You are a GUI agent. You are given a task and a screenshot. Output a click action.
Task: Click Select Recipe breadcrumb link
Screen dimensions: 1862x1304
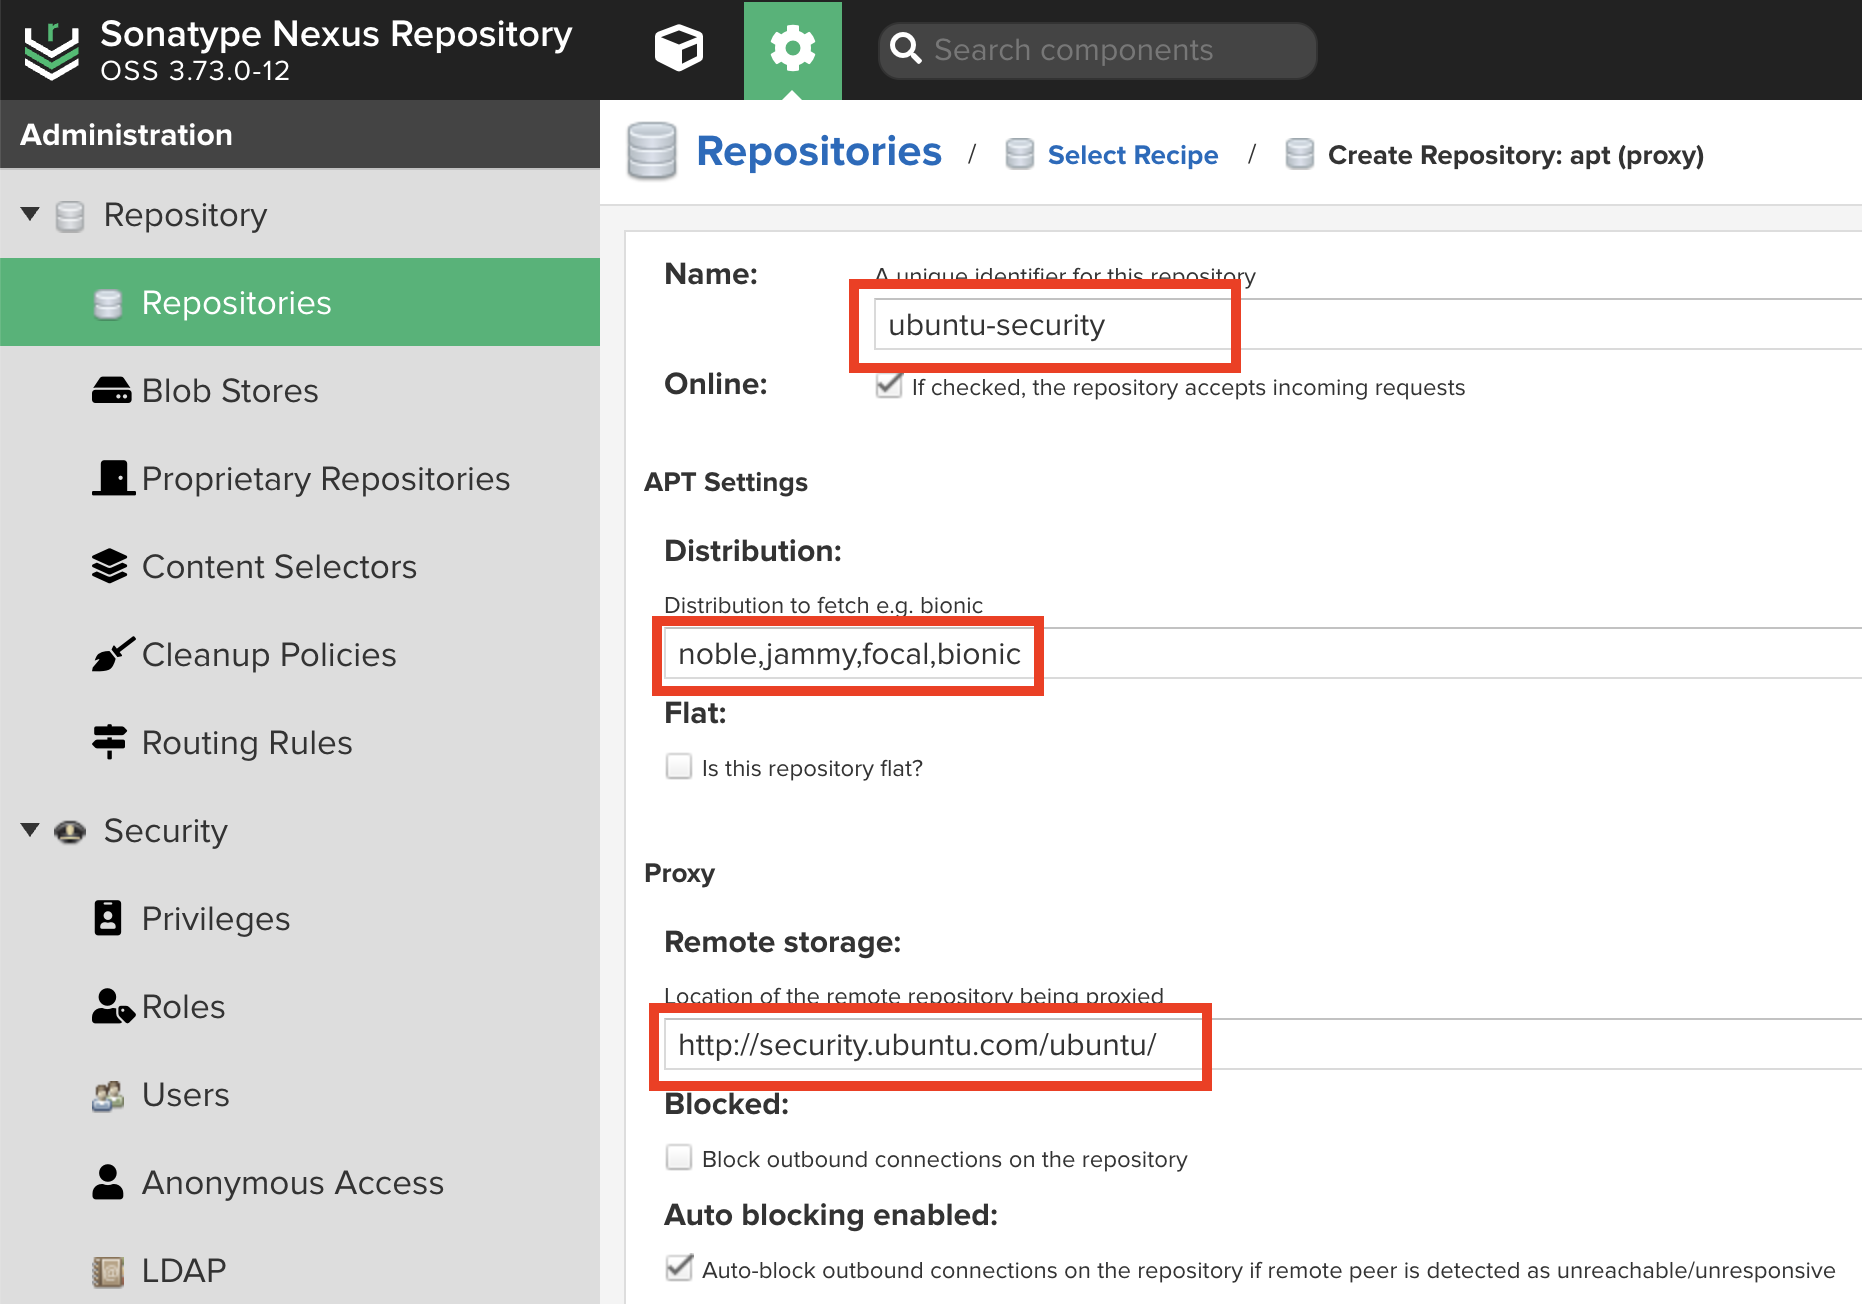(x=1132, y=155)
